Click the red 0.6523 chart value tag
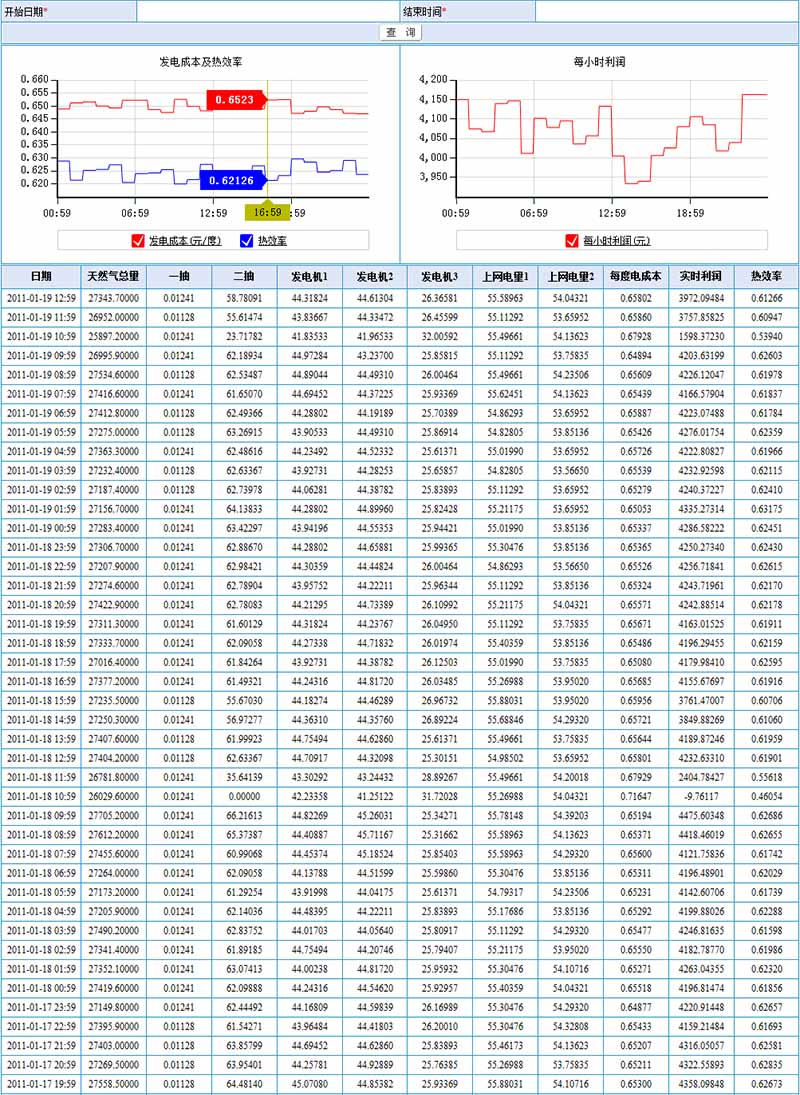800x1095 pixels. pyautogui.click(x=237, y=100)
